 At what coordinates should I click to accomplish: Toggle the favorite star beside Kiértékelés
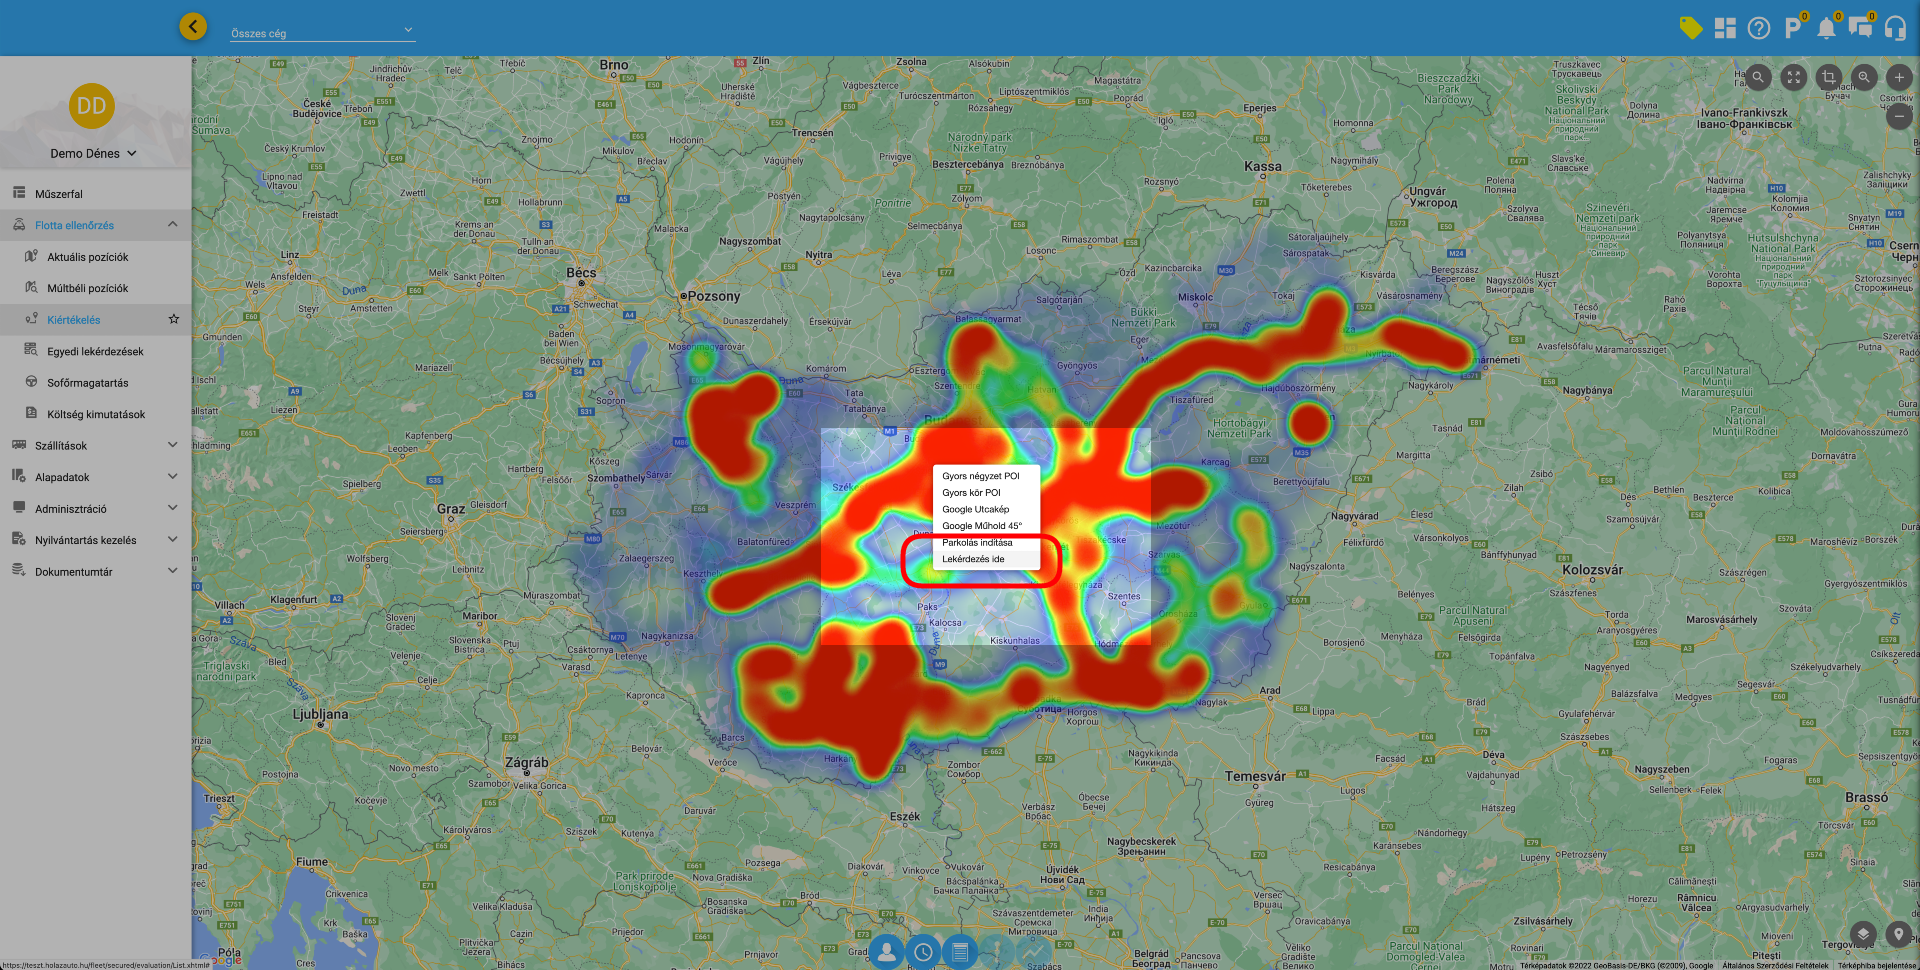click(x=174, y=319)
